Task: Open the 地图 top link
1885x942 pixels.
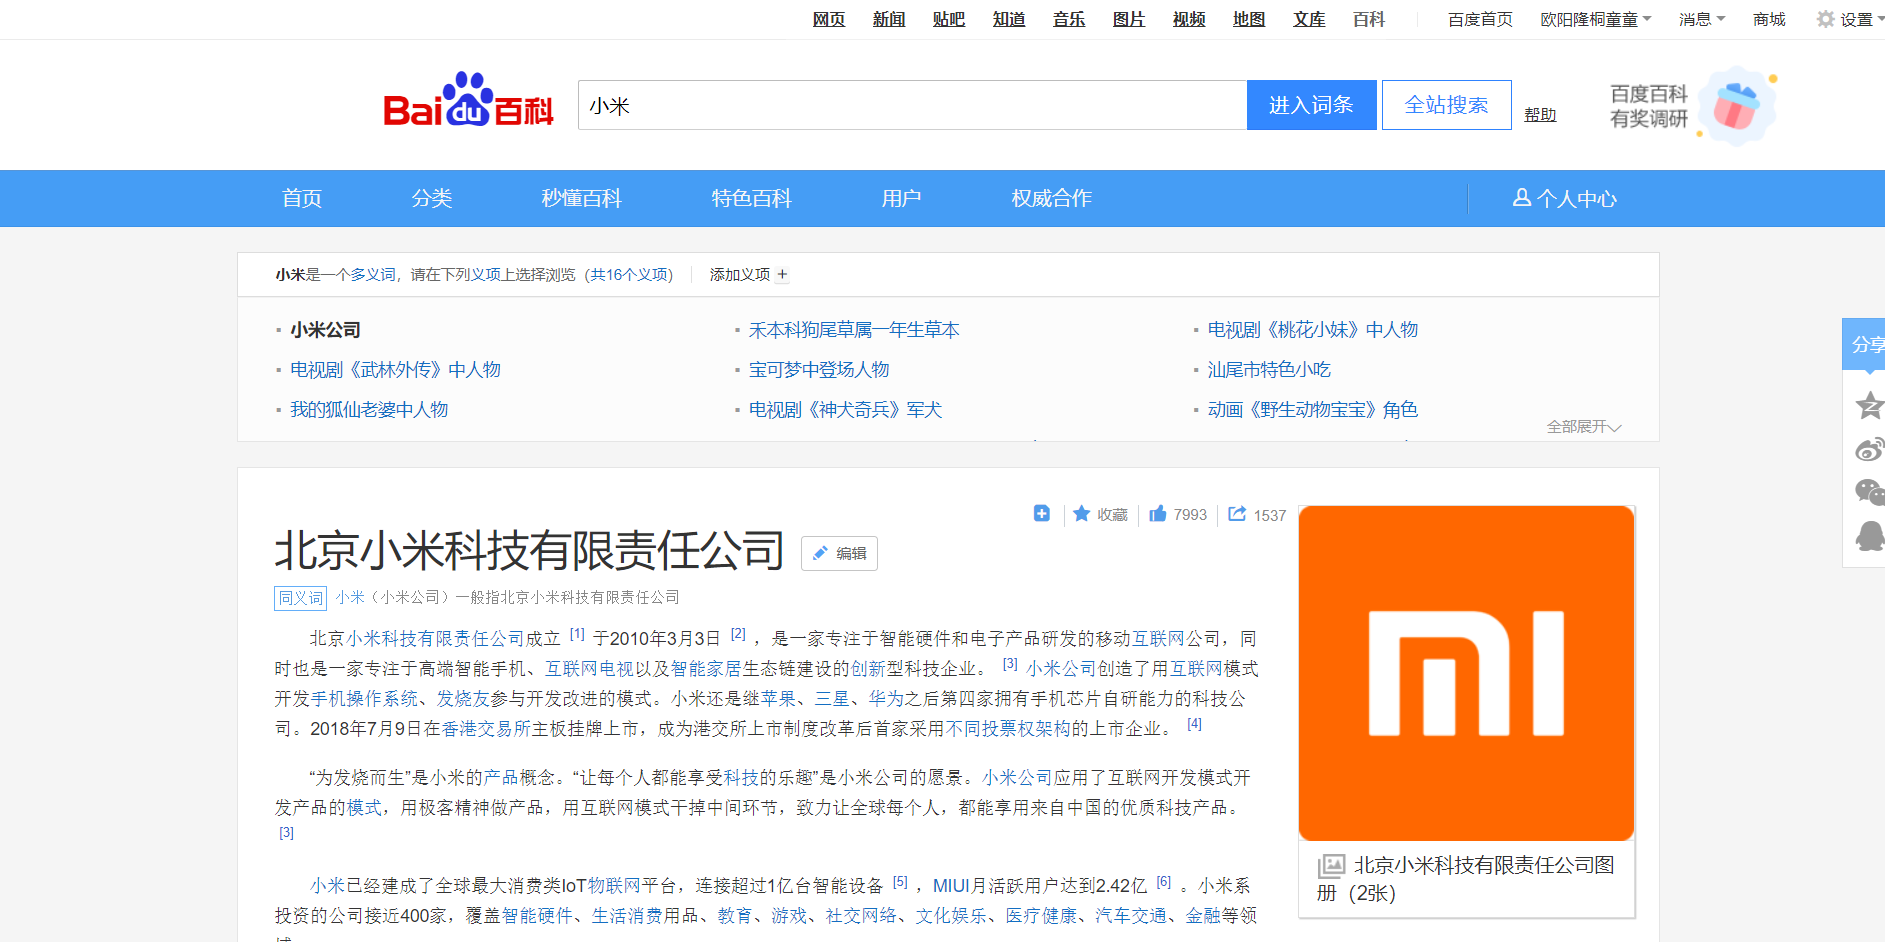Action: tap(1249, 19)
